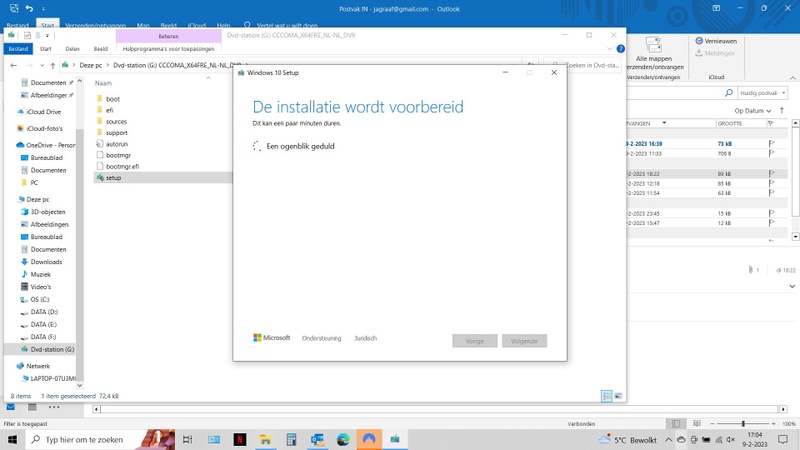Image resolution: width=800 pixels, height=450 pixels.
Task: Click the Juridisch link in Setup
Action: click(365, 338)
